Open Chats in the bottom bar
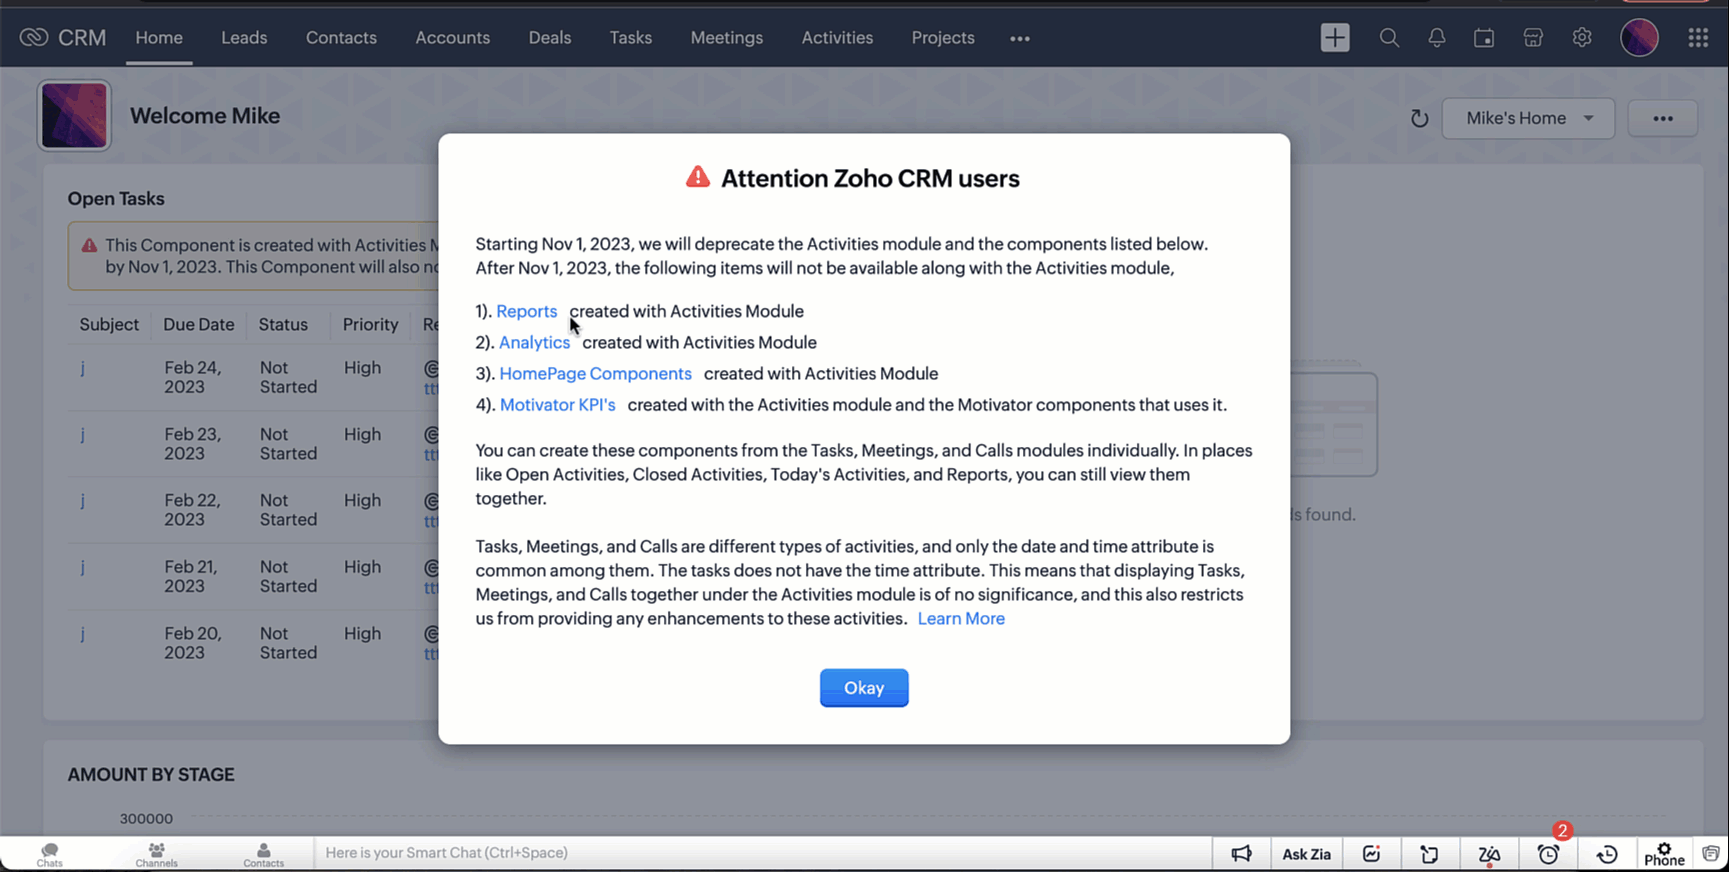Image resolution: width=1729 pixels, height=872 pixels. click(50, 854)
